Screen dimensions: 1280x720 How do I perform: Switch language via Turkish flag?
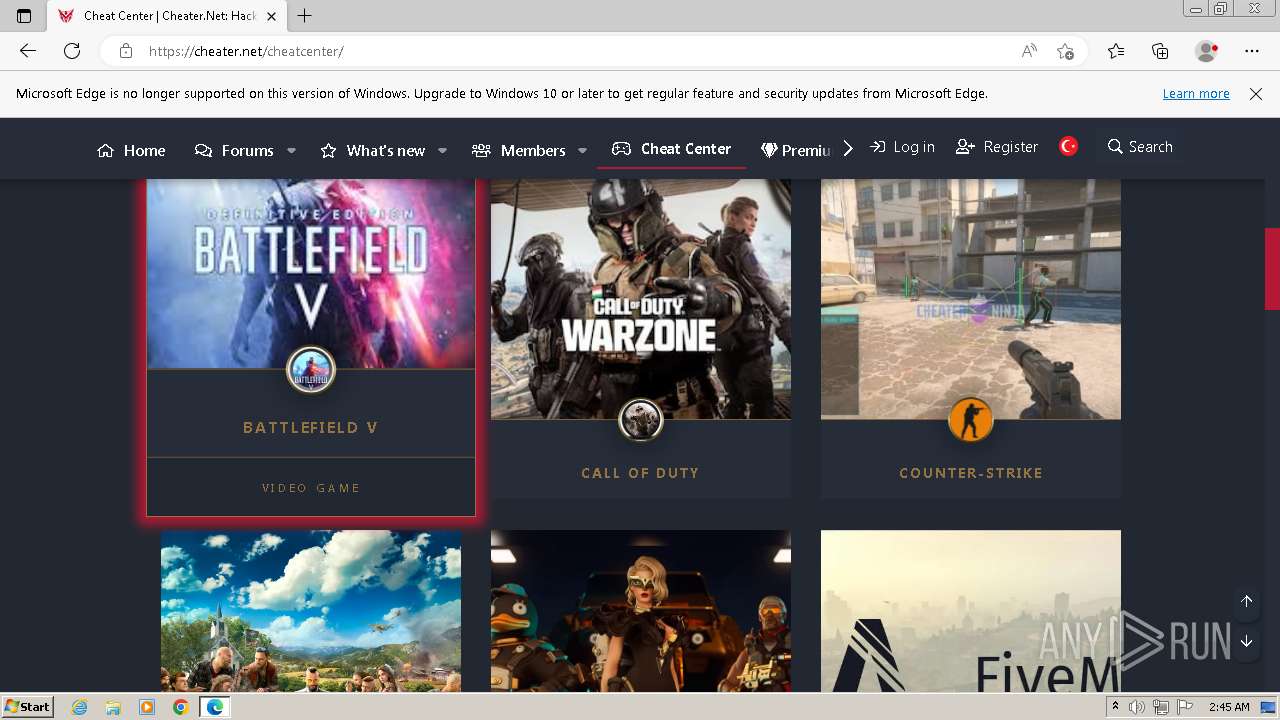click(1069, 146)
